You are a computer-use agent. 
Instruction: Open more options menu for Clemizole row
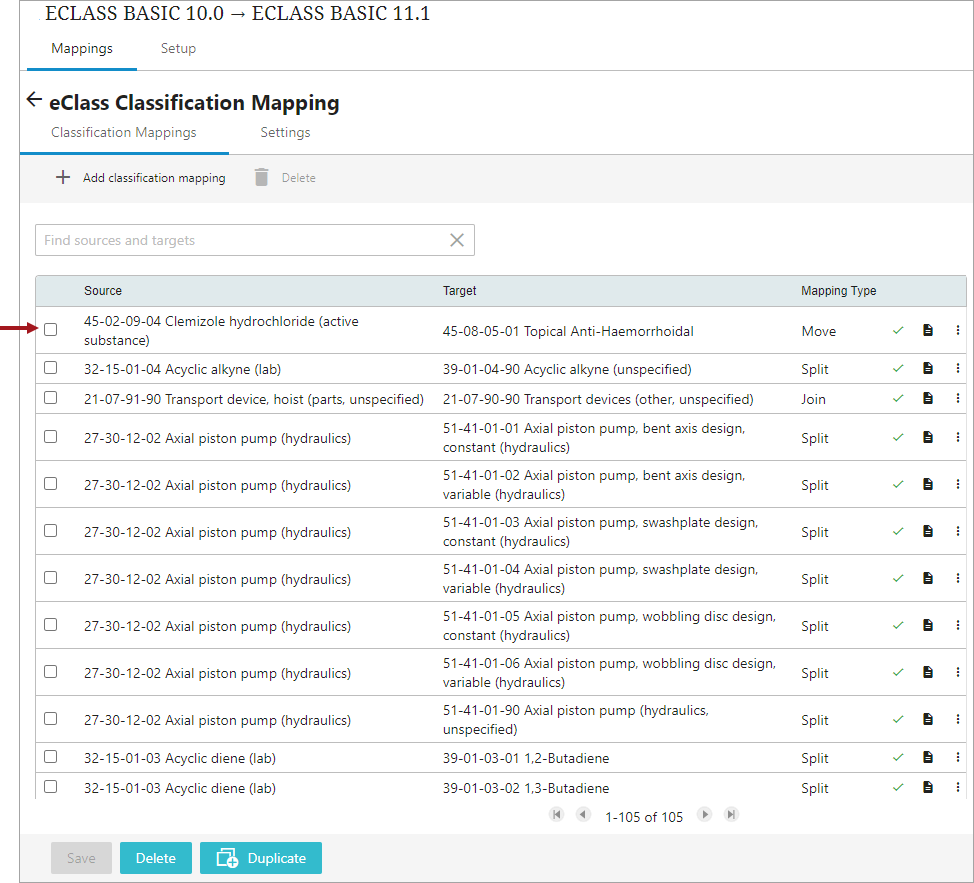pyautogui.click(x=957, y=330)
